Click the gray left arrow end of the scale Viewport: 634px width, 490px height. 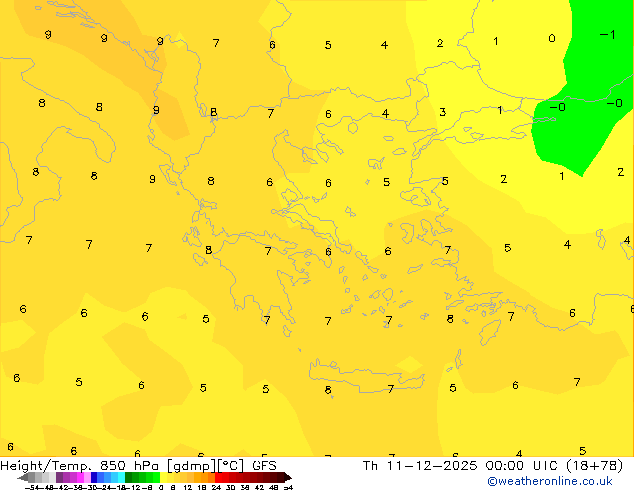[23, 477]
